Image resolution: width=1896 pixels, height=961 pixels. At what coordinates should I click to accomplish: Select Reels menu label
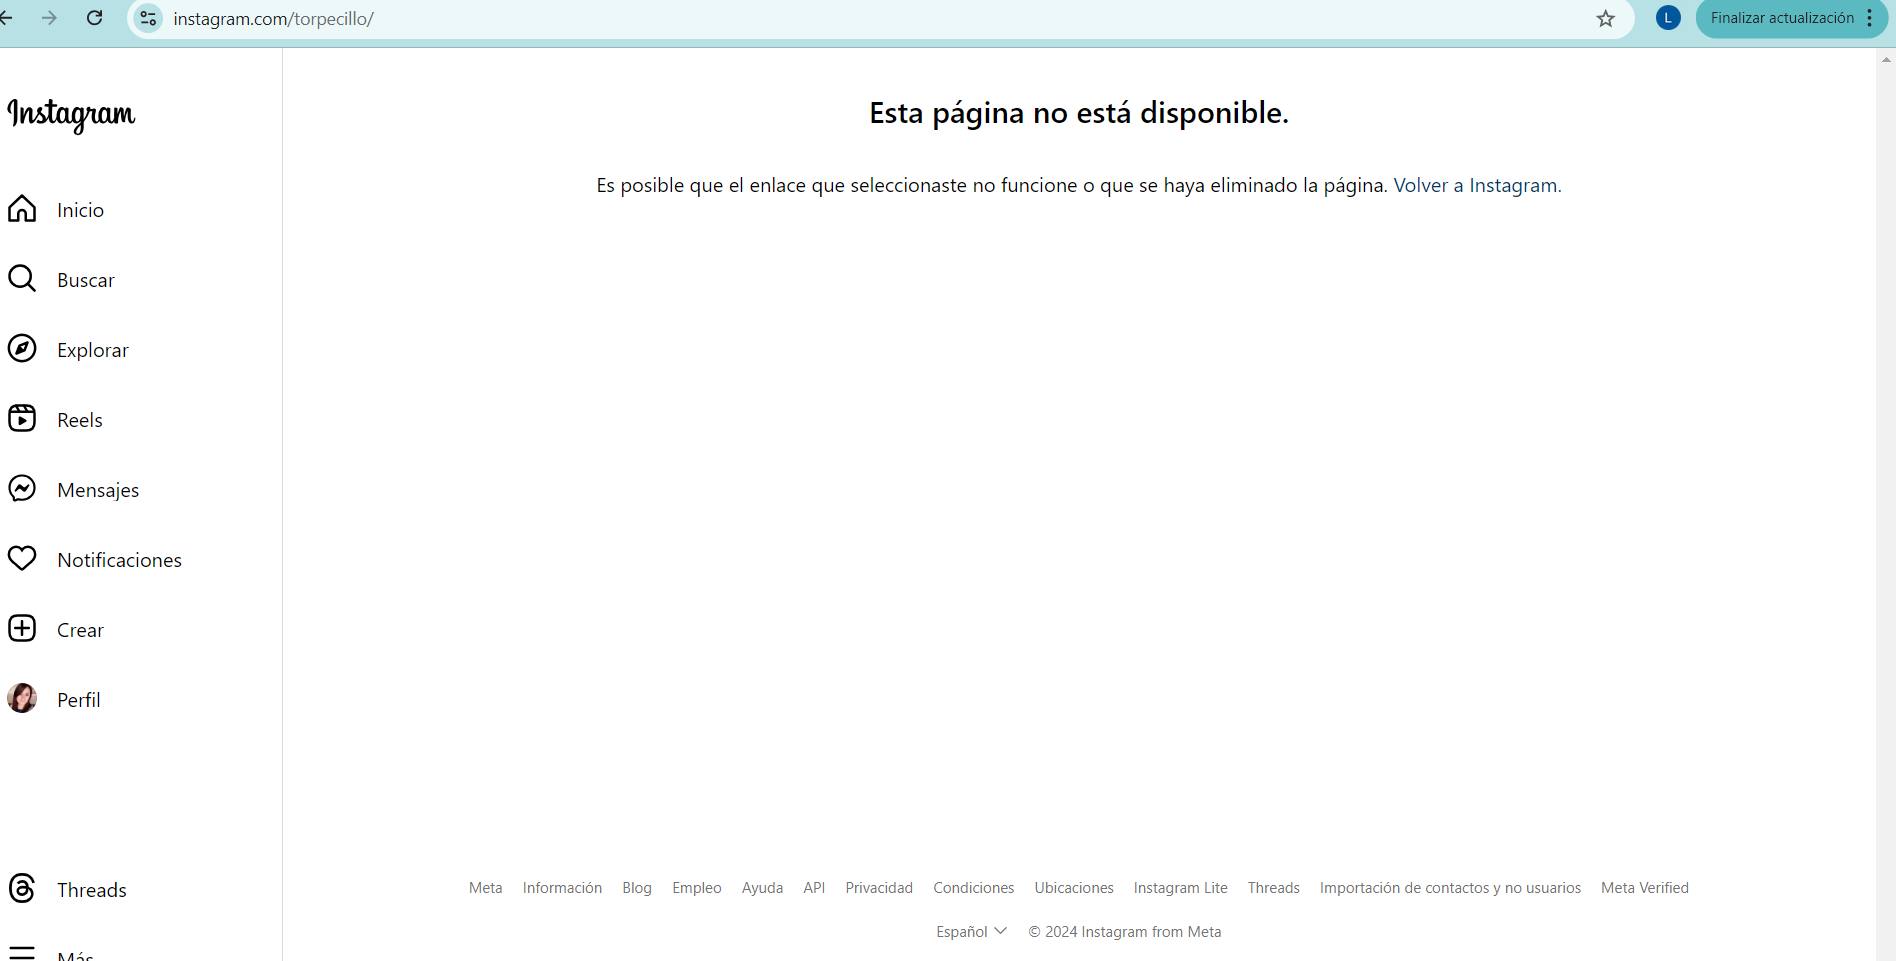click(80, 420)
